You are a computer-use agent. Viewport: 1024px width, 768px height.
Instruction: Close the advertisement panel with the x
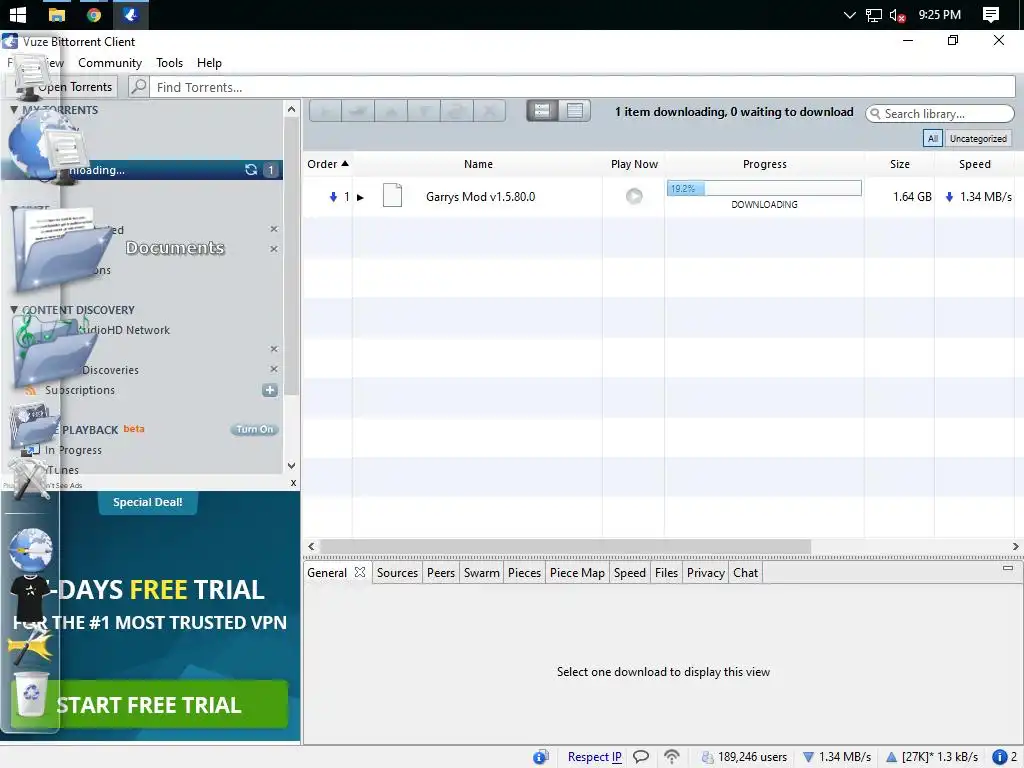pos(293,483)
